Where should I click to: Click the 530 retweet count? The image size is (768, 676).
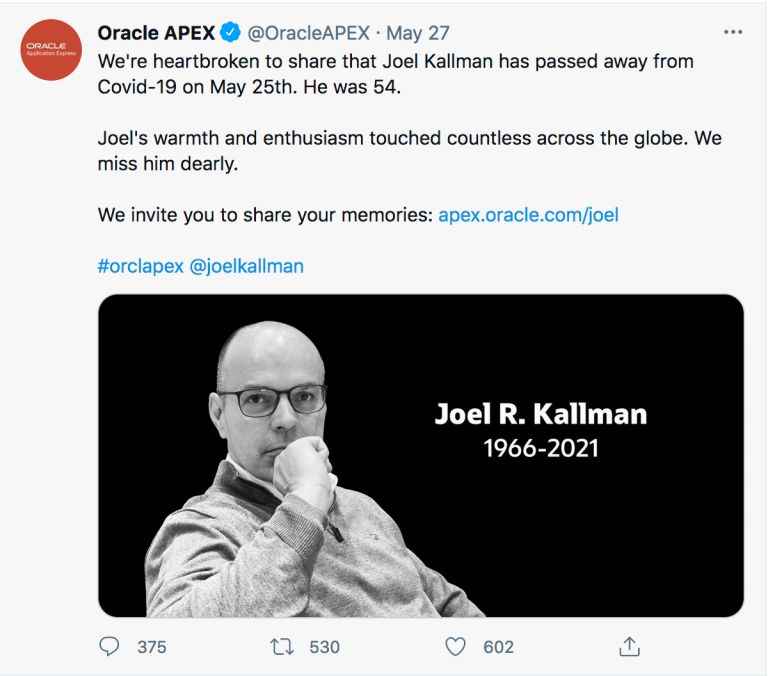tap(324, 647)
